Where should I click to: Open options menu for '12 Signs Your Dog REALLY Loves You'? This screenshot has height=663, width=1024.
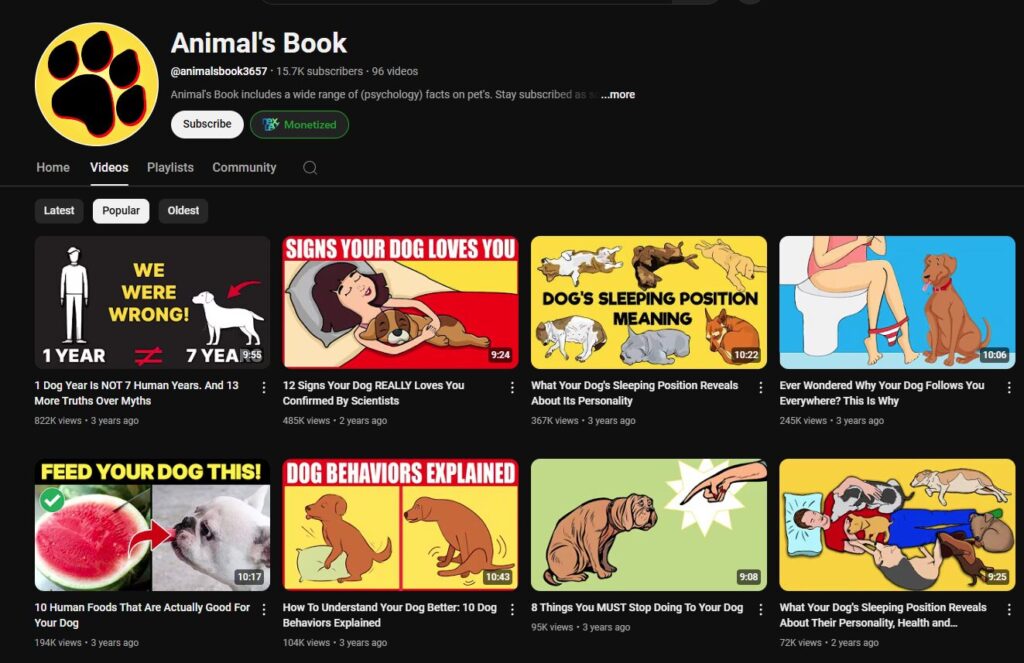512,388
